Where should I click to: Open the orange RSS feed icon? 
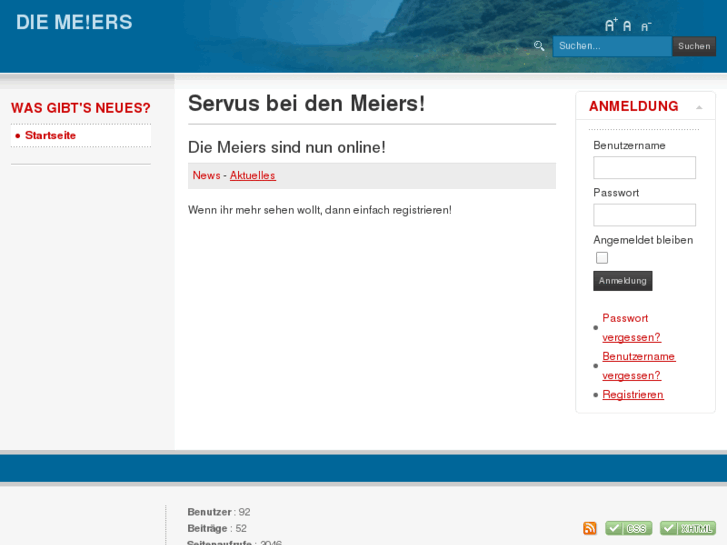coord(590,528)
